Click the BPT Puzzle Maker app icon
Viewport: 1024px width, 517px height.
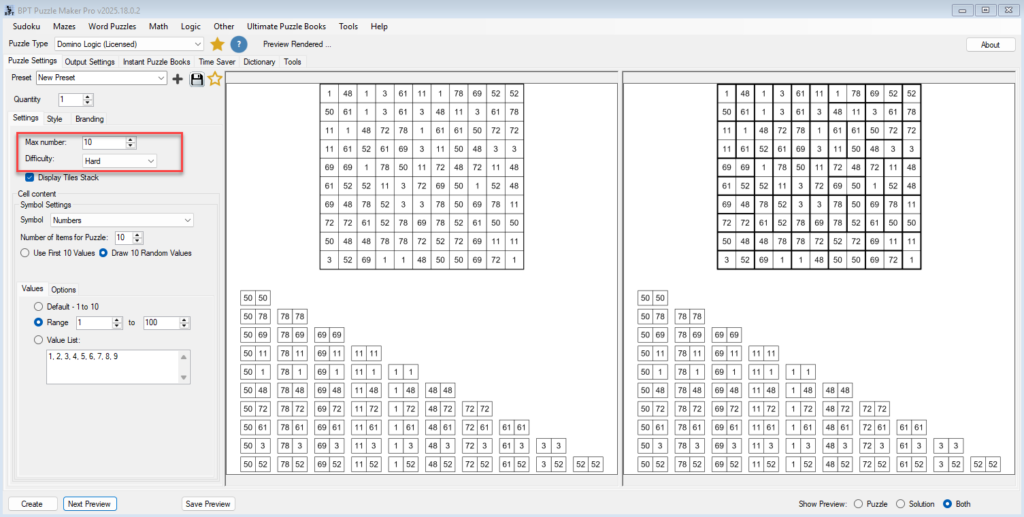(x=9, y=9)
